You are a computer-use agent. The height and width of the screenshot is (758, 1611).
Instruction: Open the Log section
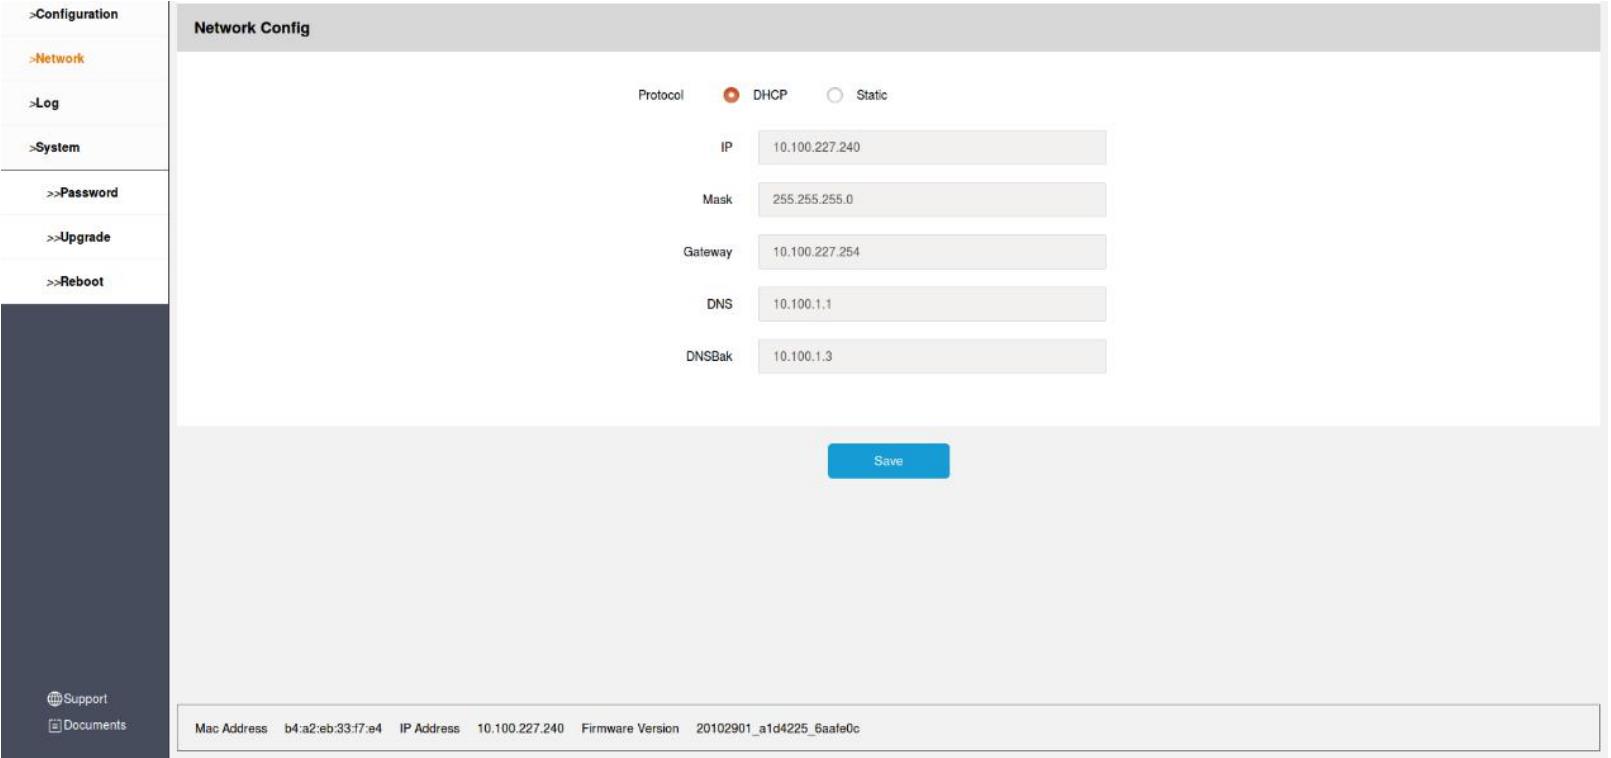pyautogui.click(x=46, y=103)
